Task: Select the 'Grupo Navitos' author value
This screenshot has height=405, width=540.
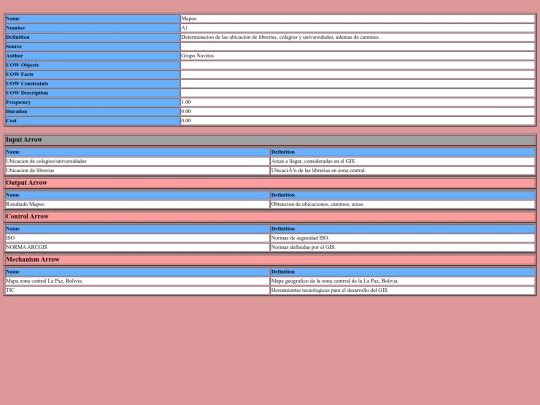Action: point(357,56)
